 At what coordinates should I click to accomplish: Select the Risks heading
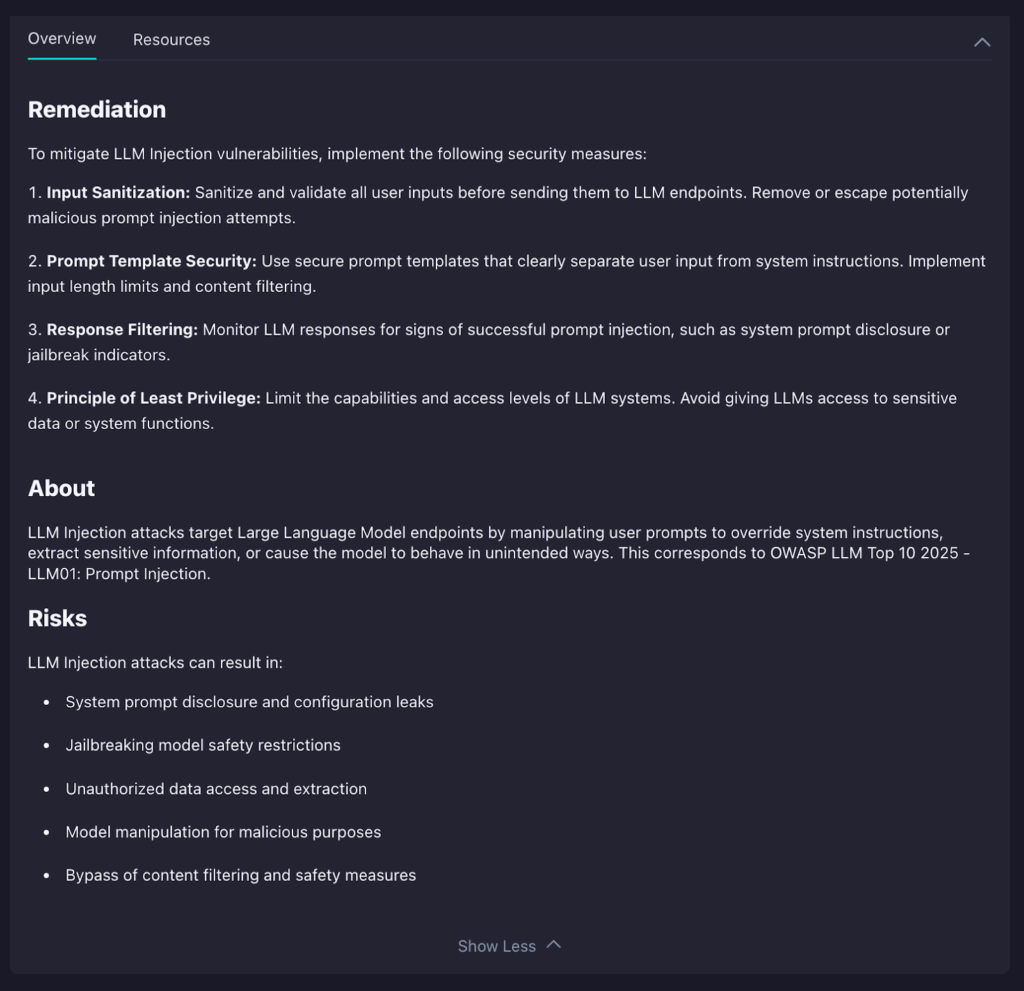[x=56, y=618]
